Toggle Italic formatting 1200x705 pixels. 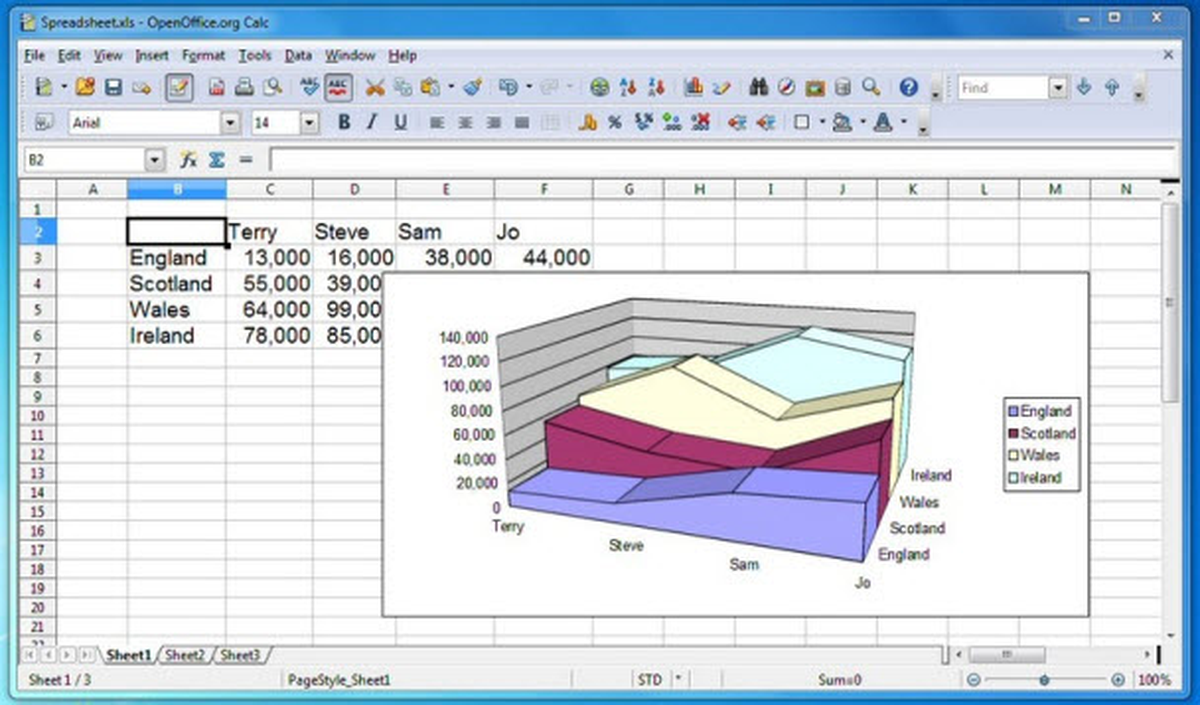[x=372, y=123]
